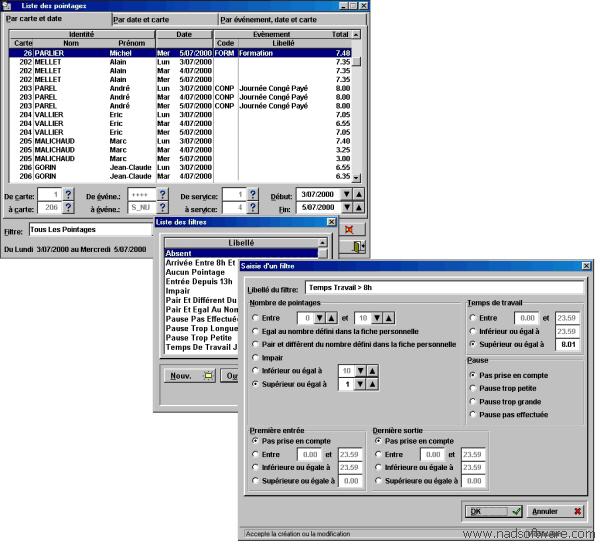Screen dimensions: 600x545
Task: Click the Carte column header
Action: tap(22, 43)
